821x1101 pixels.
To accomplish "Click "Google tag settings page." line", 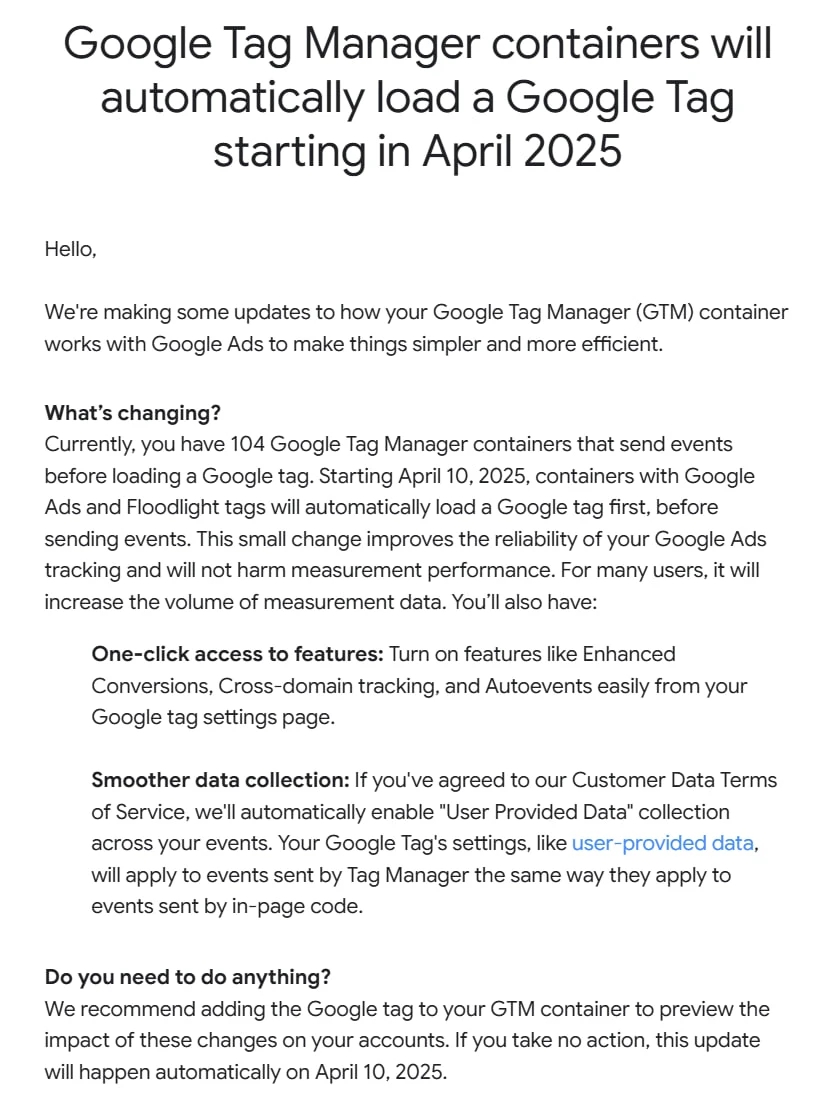I will pos(213,717).
